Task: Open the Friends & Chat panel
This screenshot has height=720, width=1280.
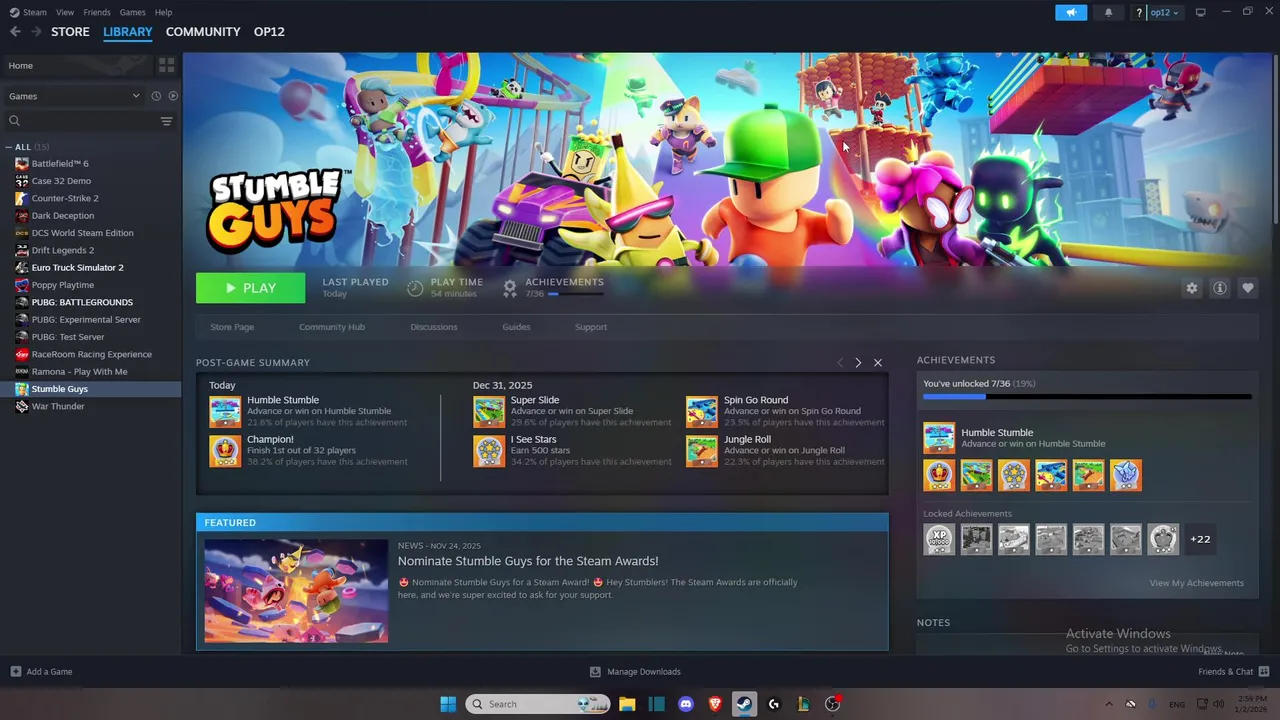Action: click(x=1233, y=672)
